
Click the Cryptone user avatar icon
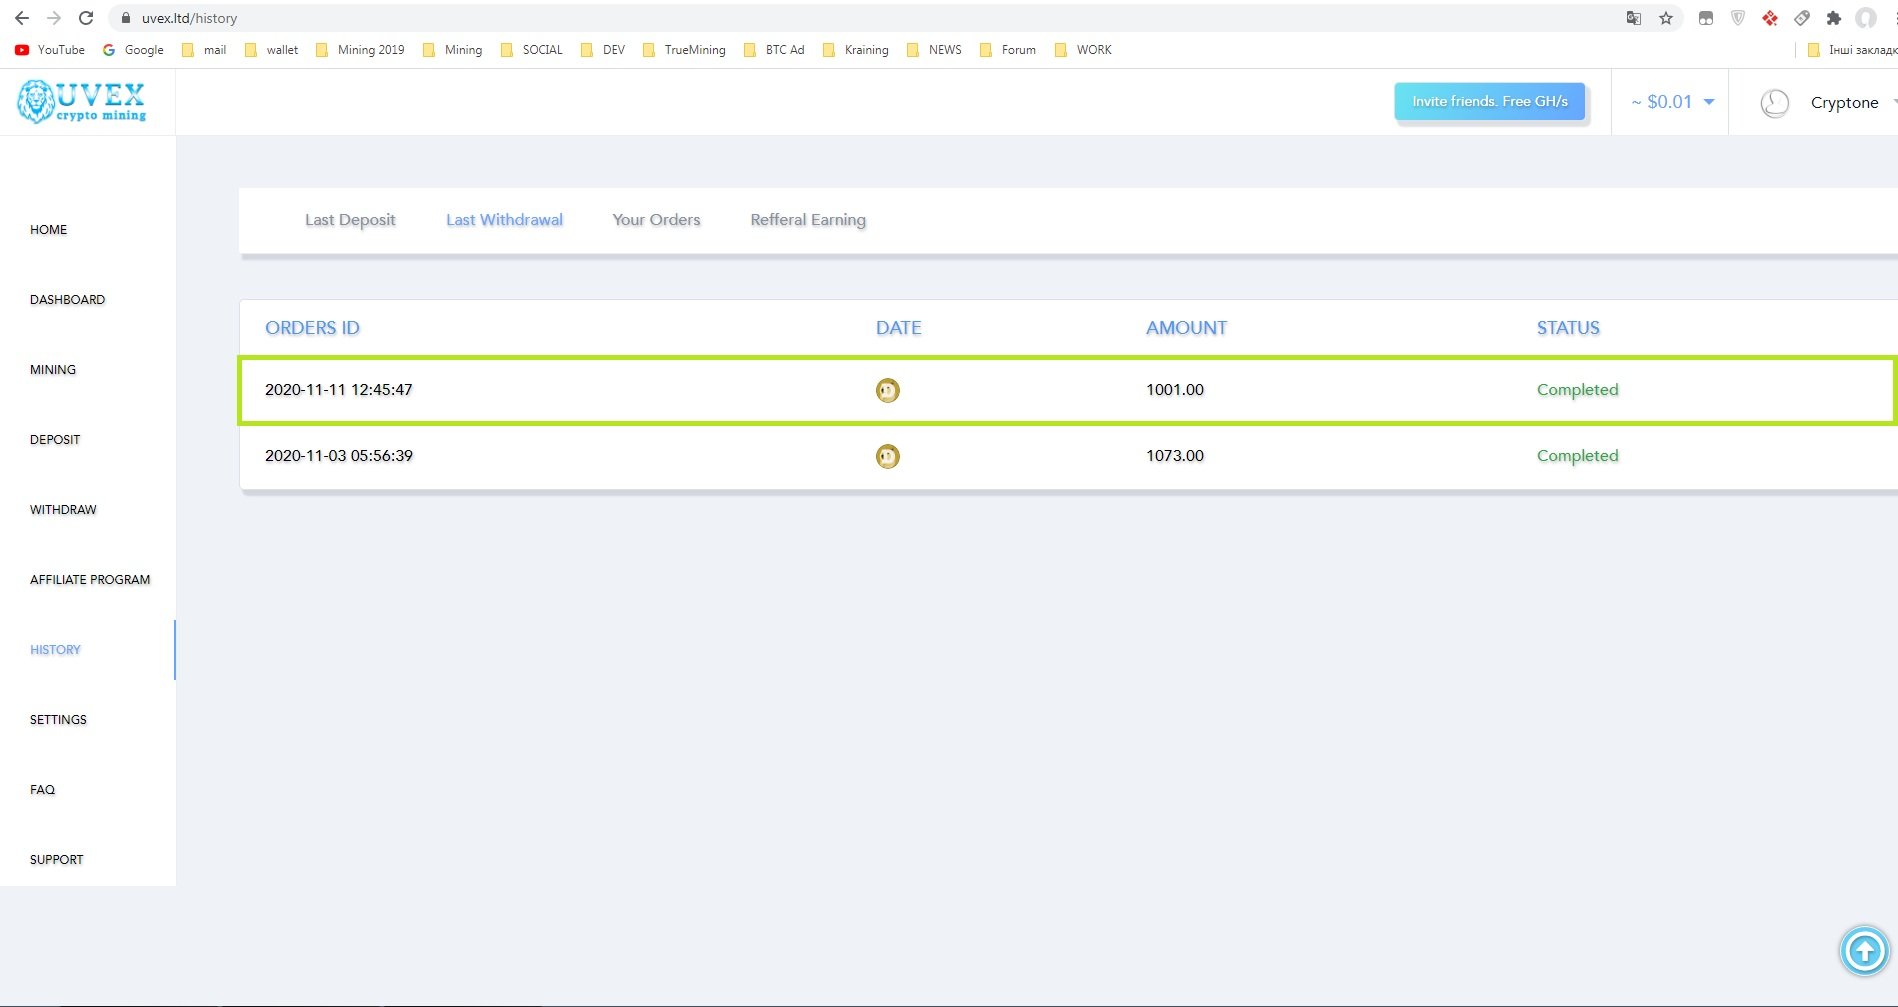[1774, 103]
